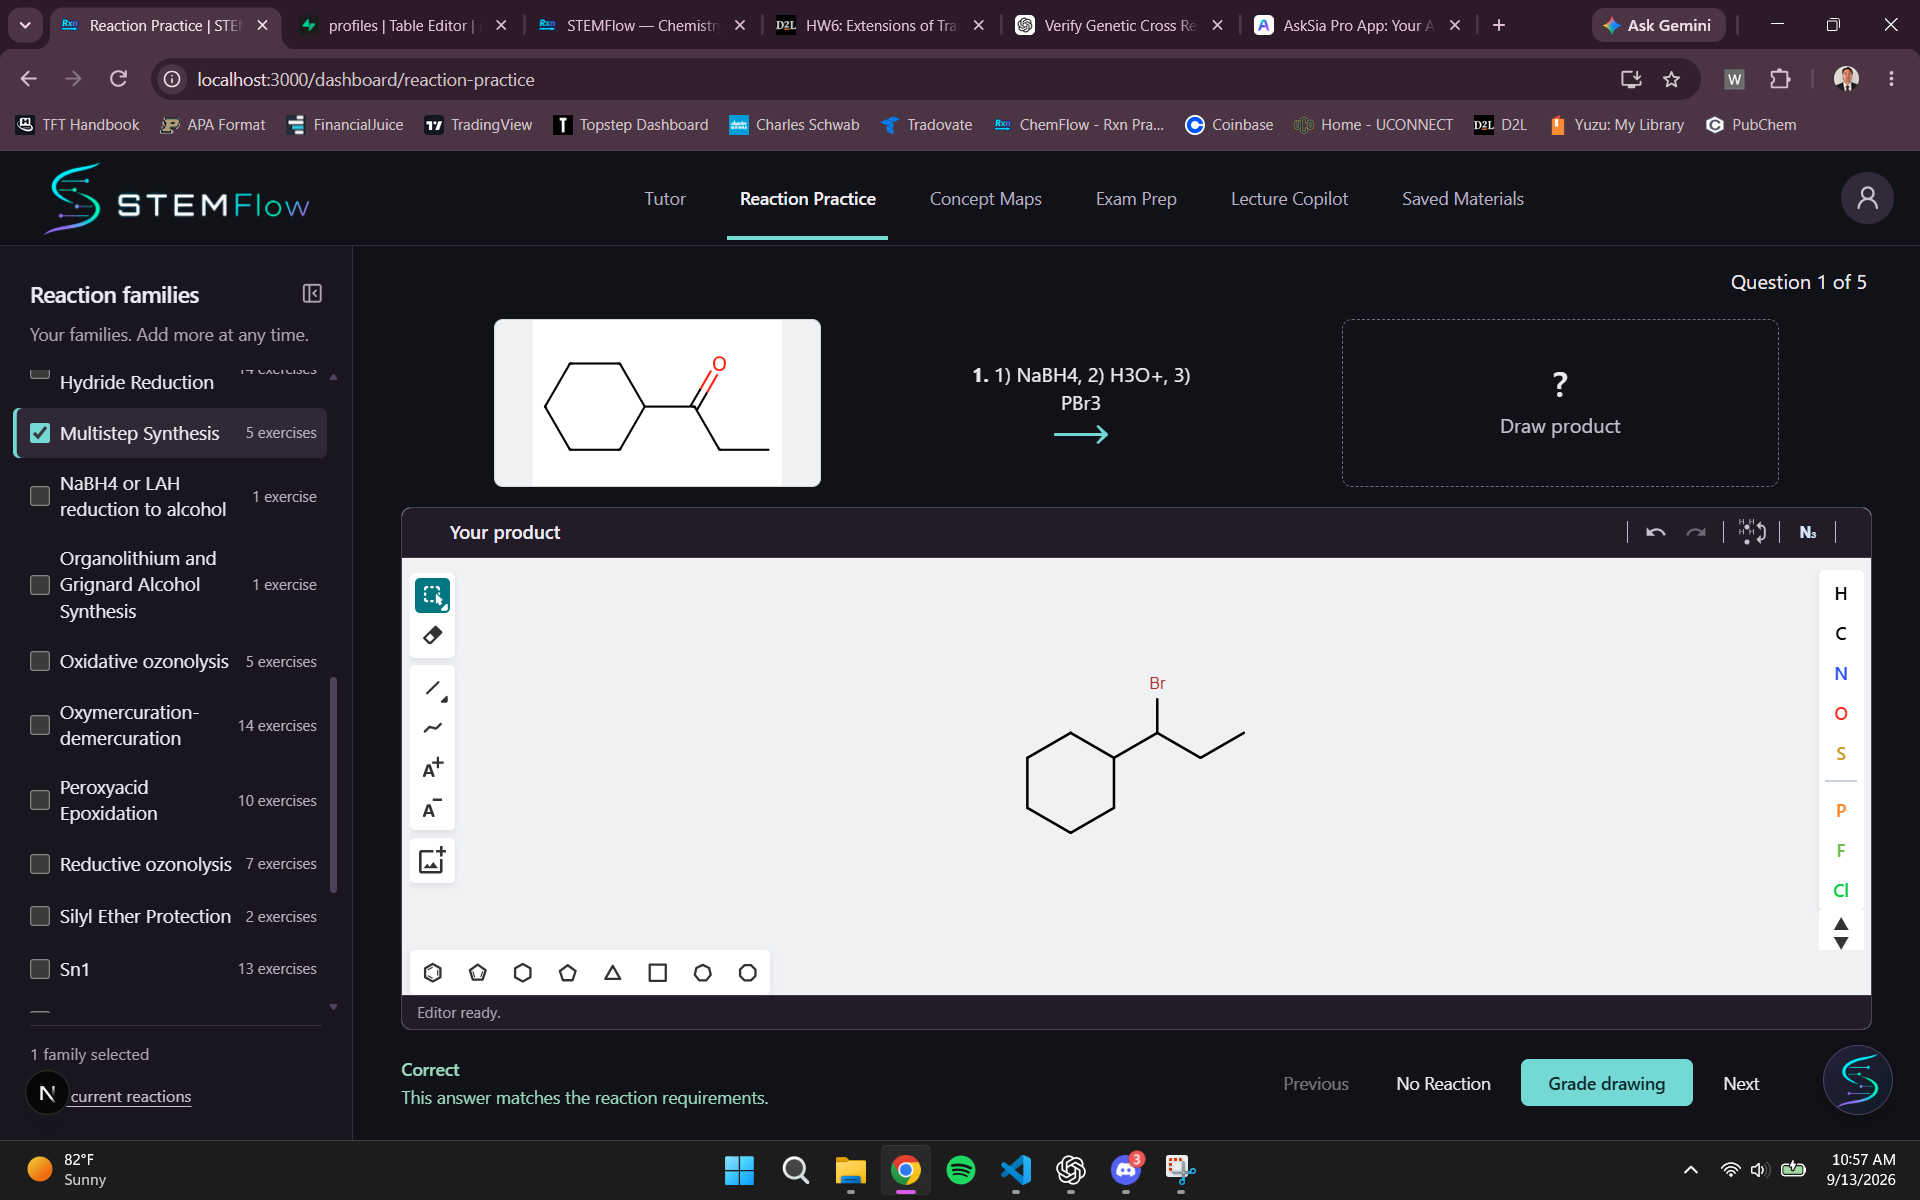This screenshot has height=1200, width=1920.
Task: Click the decrease charge A- tool
Action: pos(432,808)
